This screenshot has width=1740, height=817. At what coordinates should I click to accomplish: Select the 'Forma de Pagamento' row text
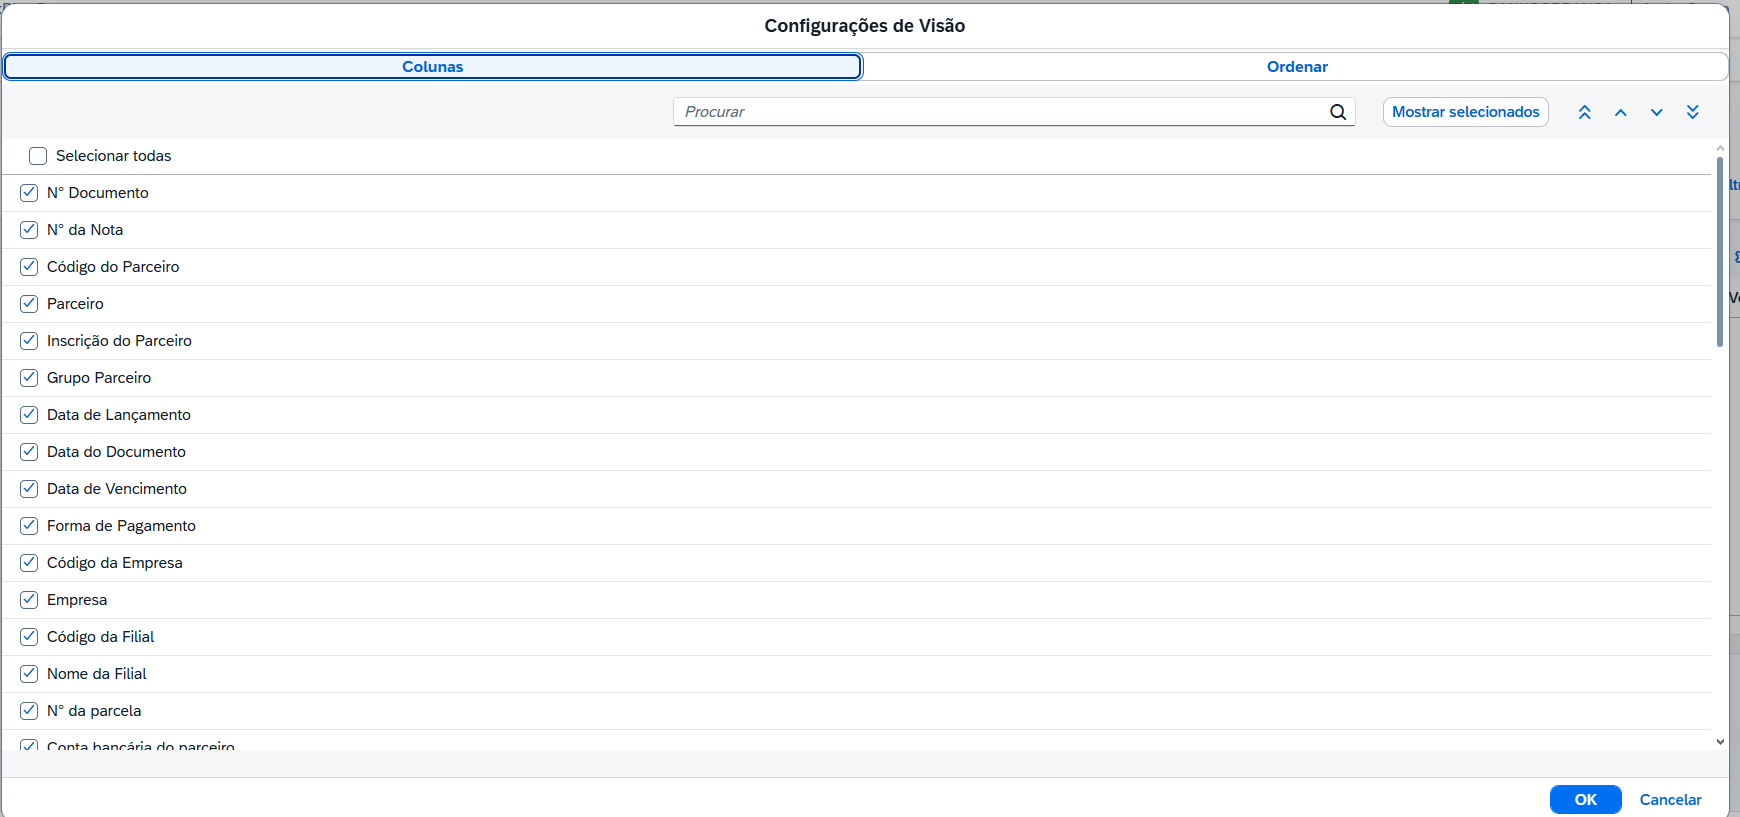(121, 526)
